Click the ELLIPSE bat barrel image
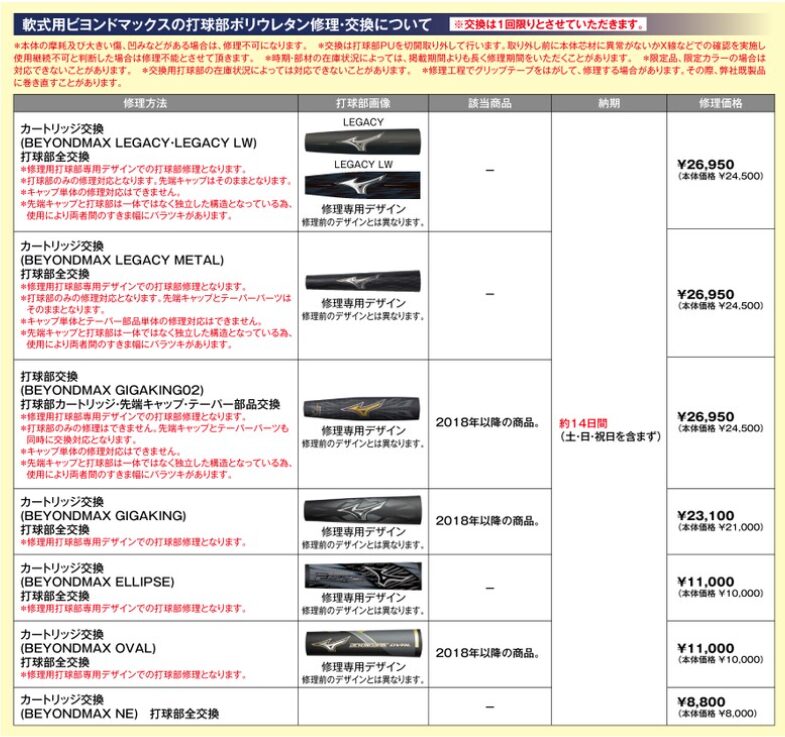Viewport: 785px width, 737px height. point(363,576)
